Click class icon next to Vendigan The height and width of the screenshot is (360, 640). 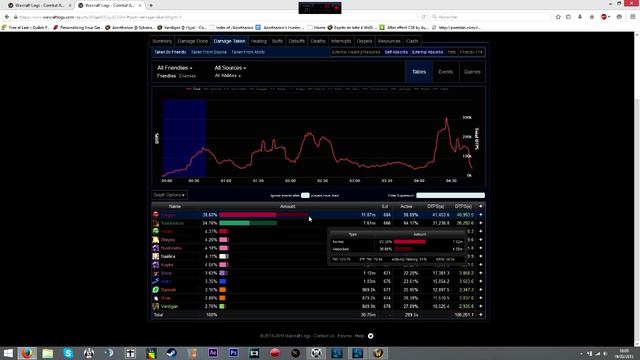point(156,306)
